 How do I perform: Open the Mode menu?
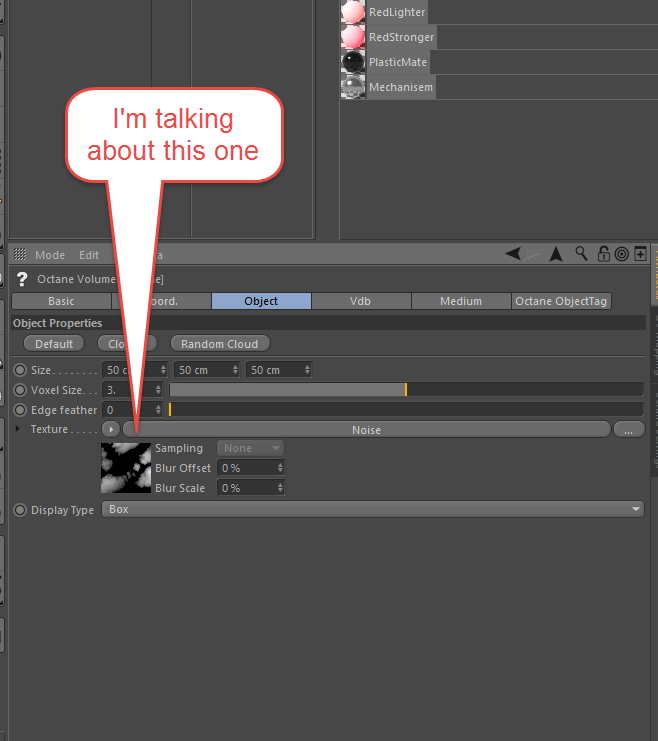(50, 255)
